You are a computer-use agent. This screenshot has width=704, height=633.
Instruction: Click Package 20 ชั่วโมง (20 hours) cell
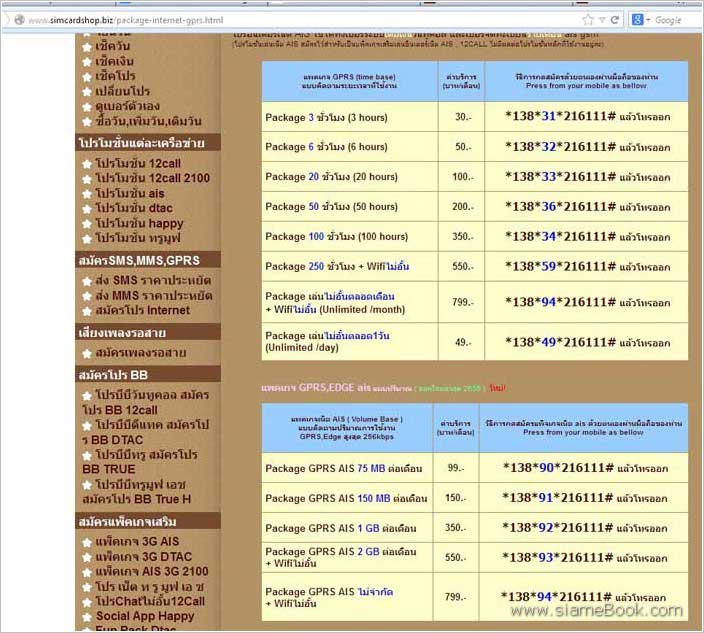(350, 177)
